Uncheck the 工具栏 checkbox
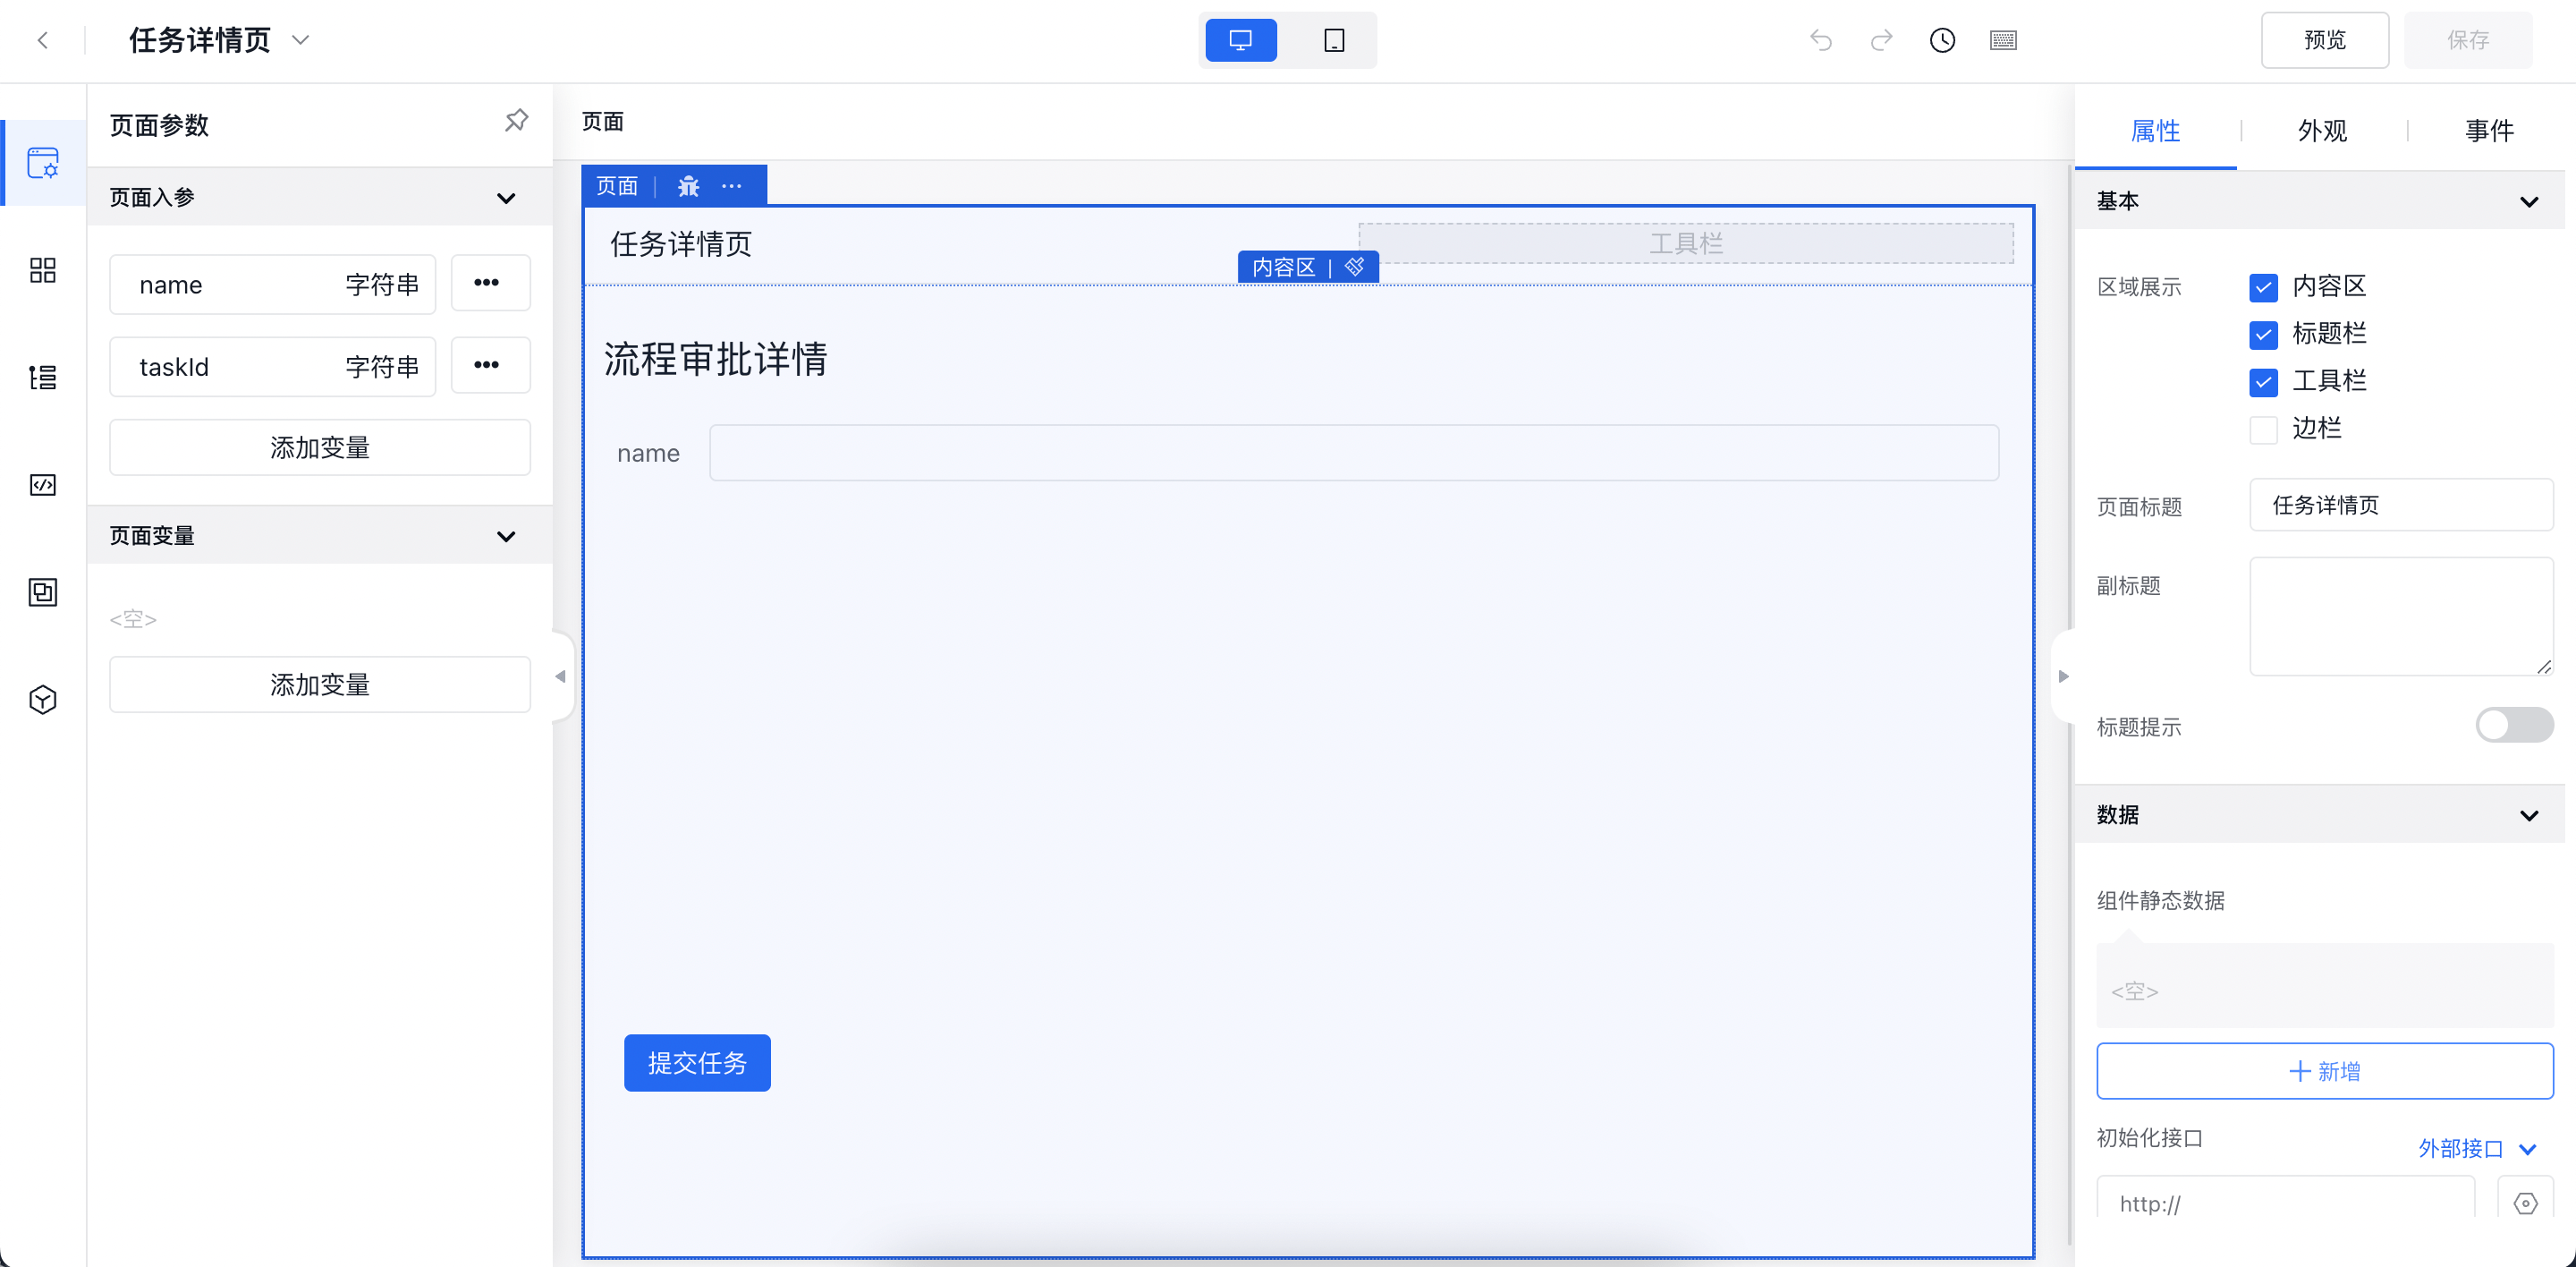2576x1267 pixels. pos(2263,382)
